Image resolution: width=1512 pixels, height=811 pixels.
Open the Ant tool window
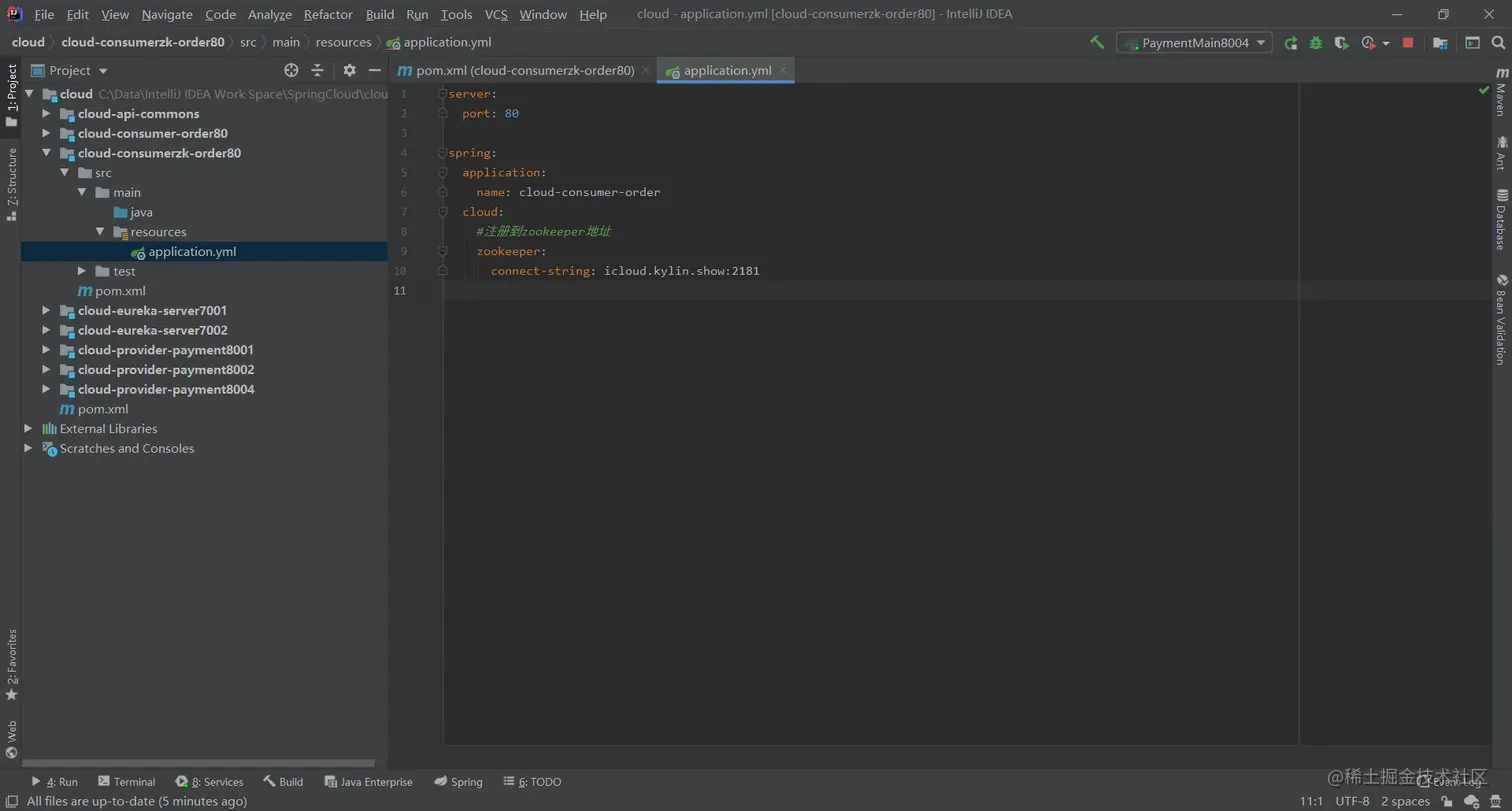point(1501,153)
